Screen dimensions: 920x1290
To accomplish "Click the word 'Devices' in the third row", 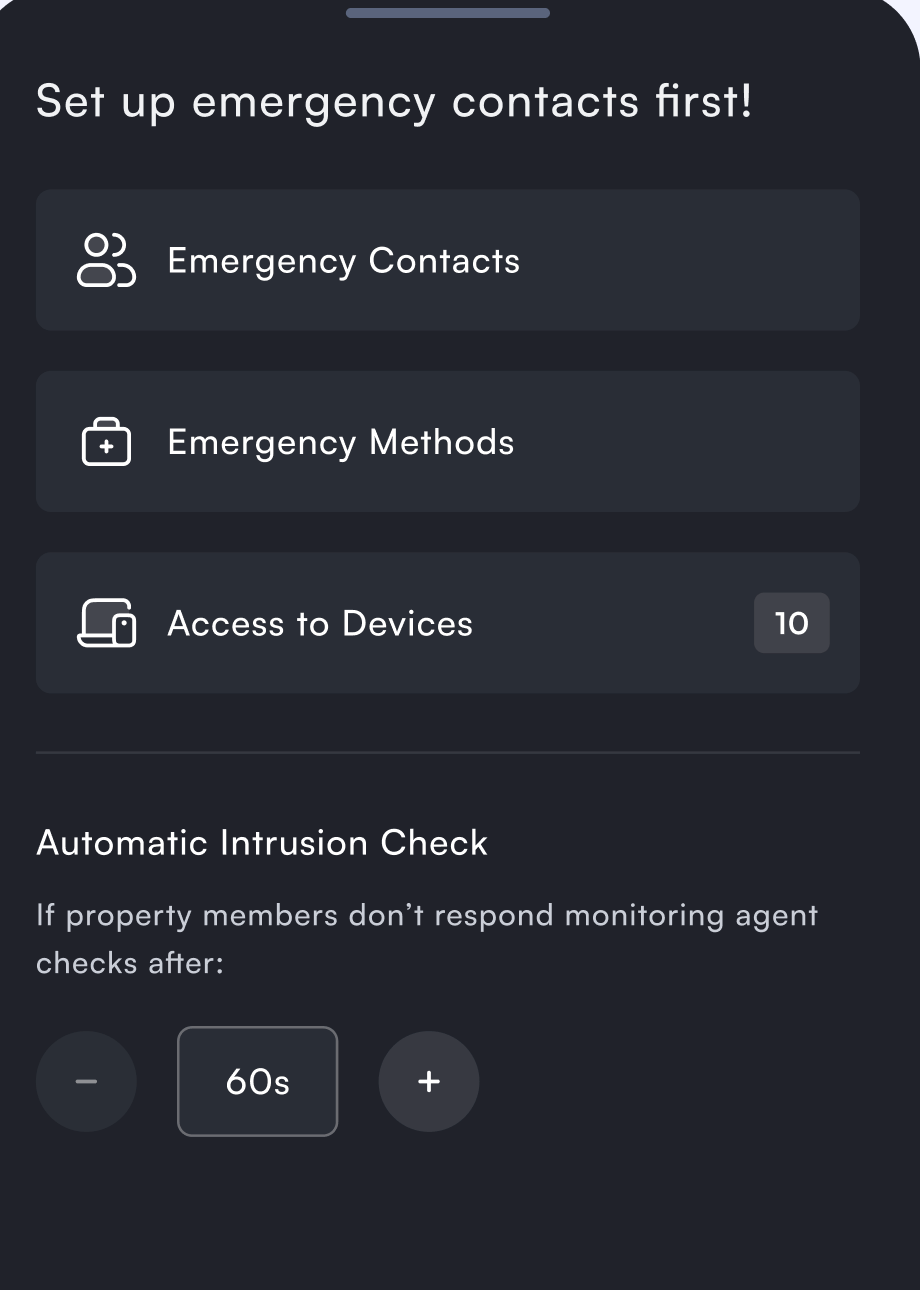I will pos(408,623).
